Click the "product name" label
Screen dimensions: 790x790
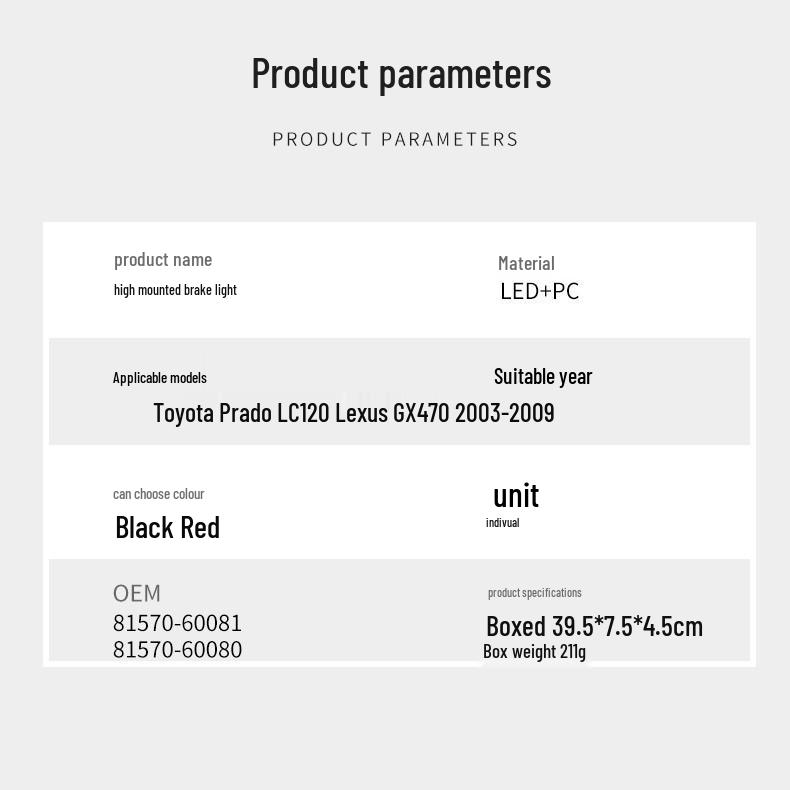click(x=163, y=260)
